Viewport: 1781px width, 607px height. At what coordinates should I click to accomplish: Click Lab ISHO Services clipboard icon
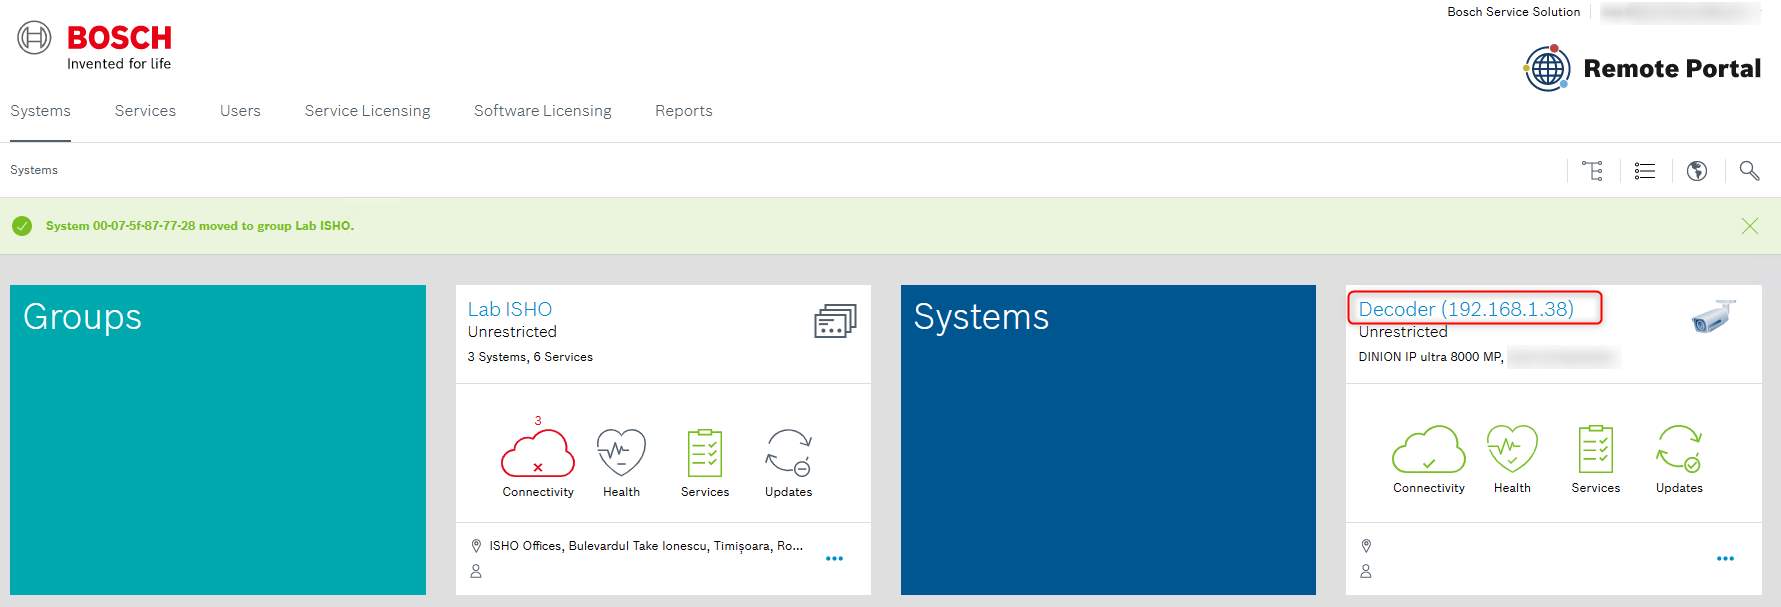click(x=705, y=453)
